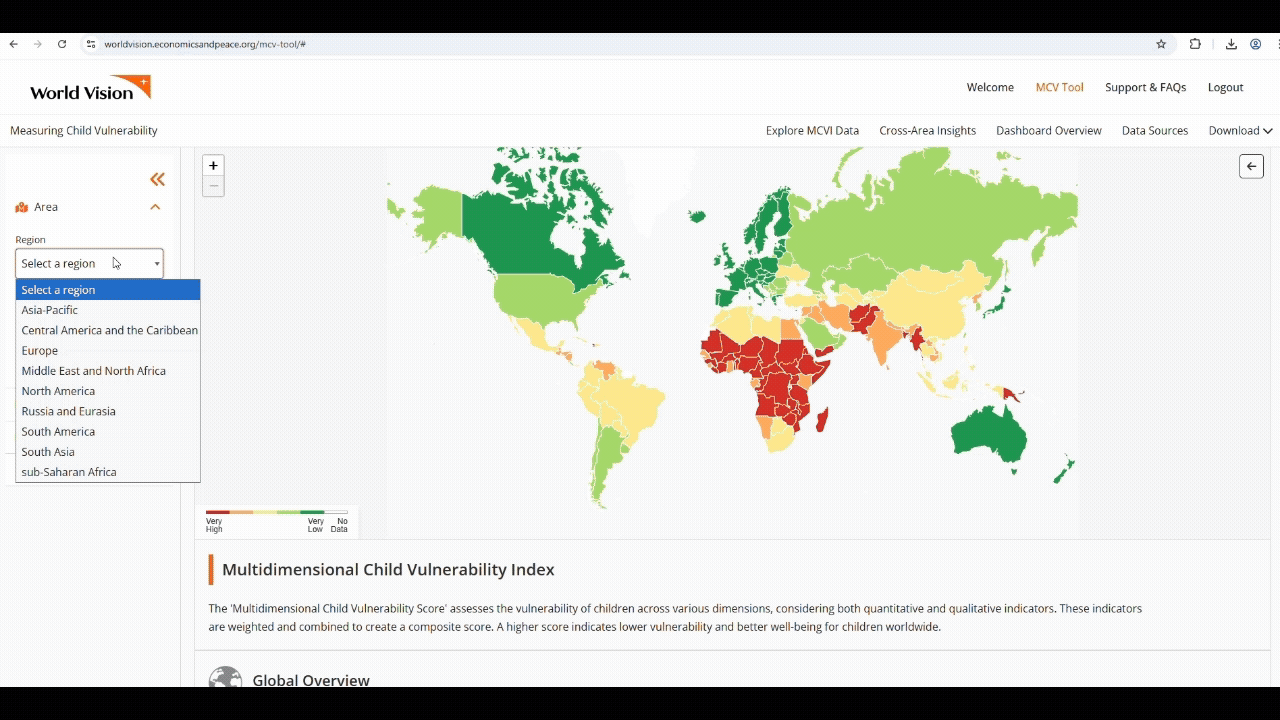
Task: Collapse the sidebar with double chevron icon
Action: (x=157, y=180)
